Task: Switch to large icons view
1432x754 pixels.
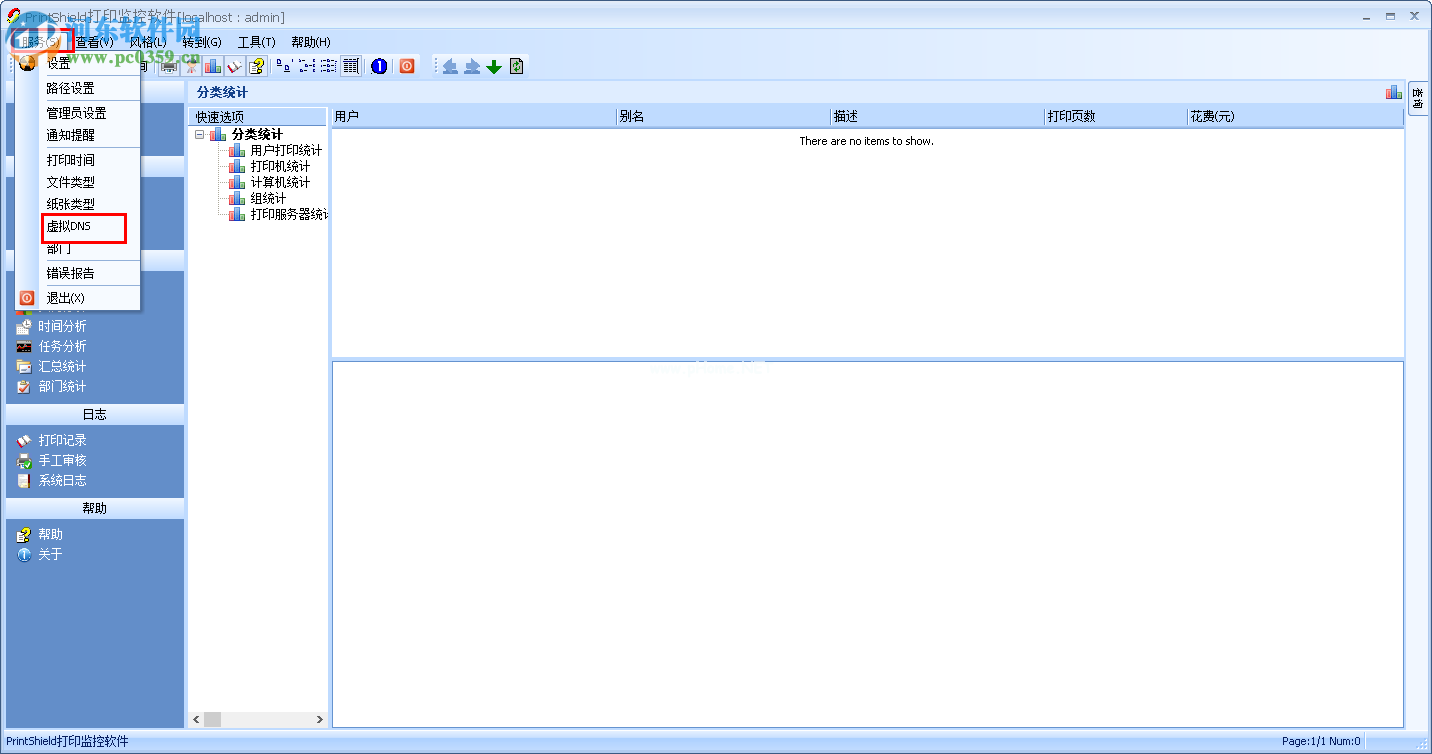Action: pos(285,66)
